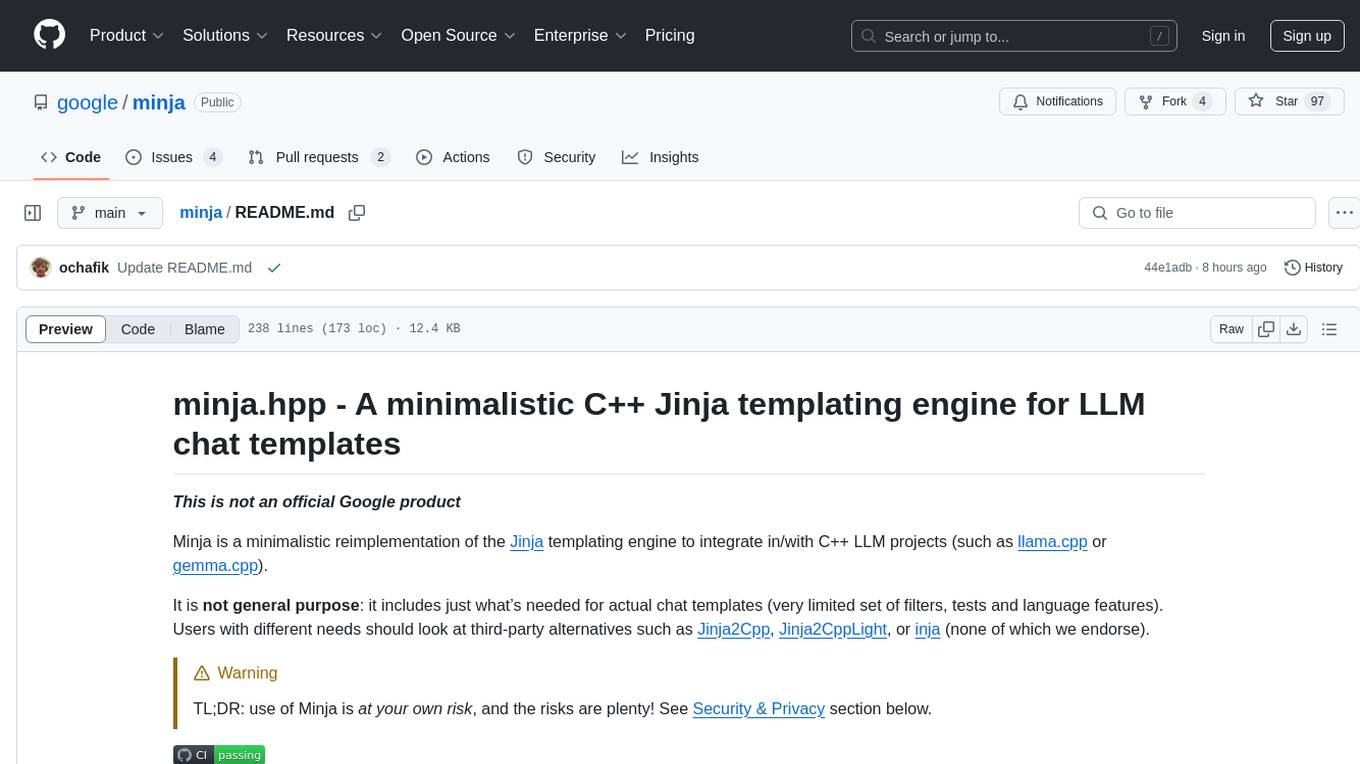Open the Issues tab
The width and height of the screenshot is (1360, 764).
tap(173, 157)
